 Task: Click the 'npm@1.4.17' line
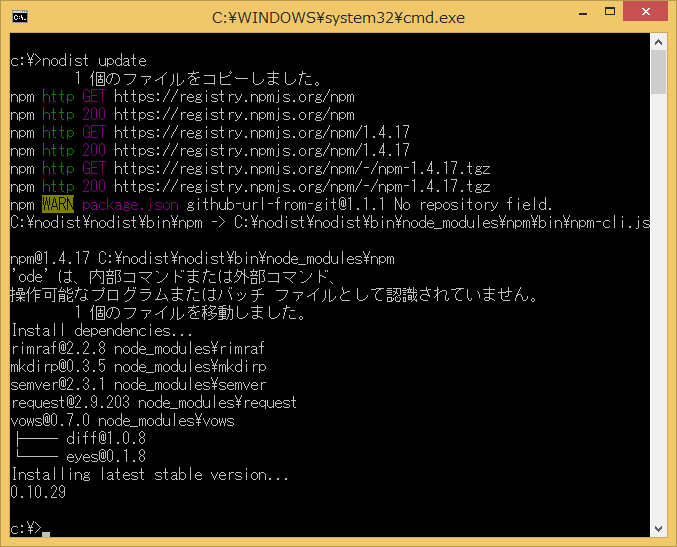[202, 259]
